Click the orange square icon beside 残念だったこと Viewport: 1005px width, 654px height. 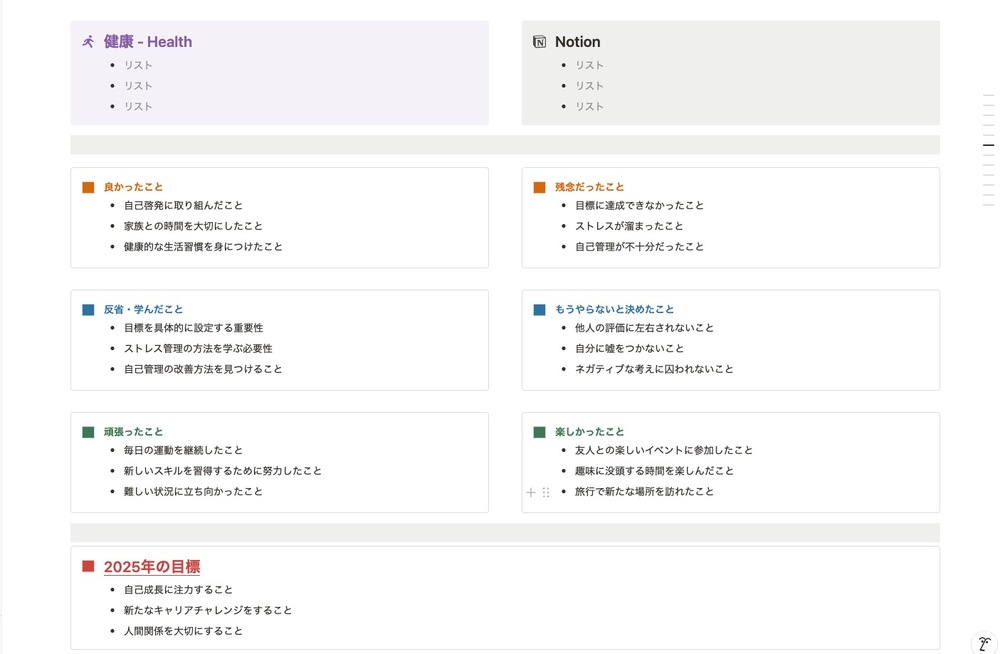(x=540, y=187)
